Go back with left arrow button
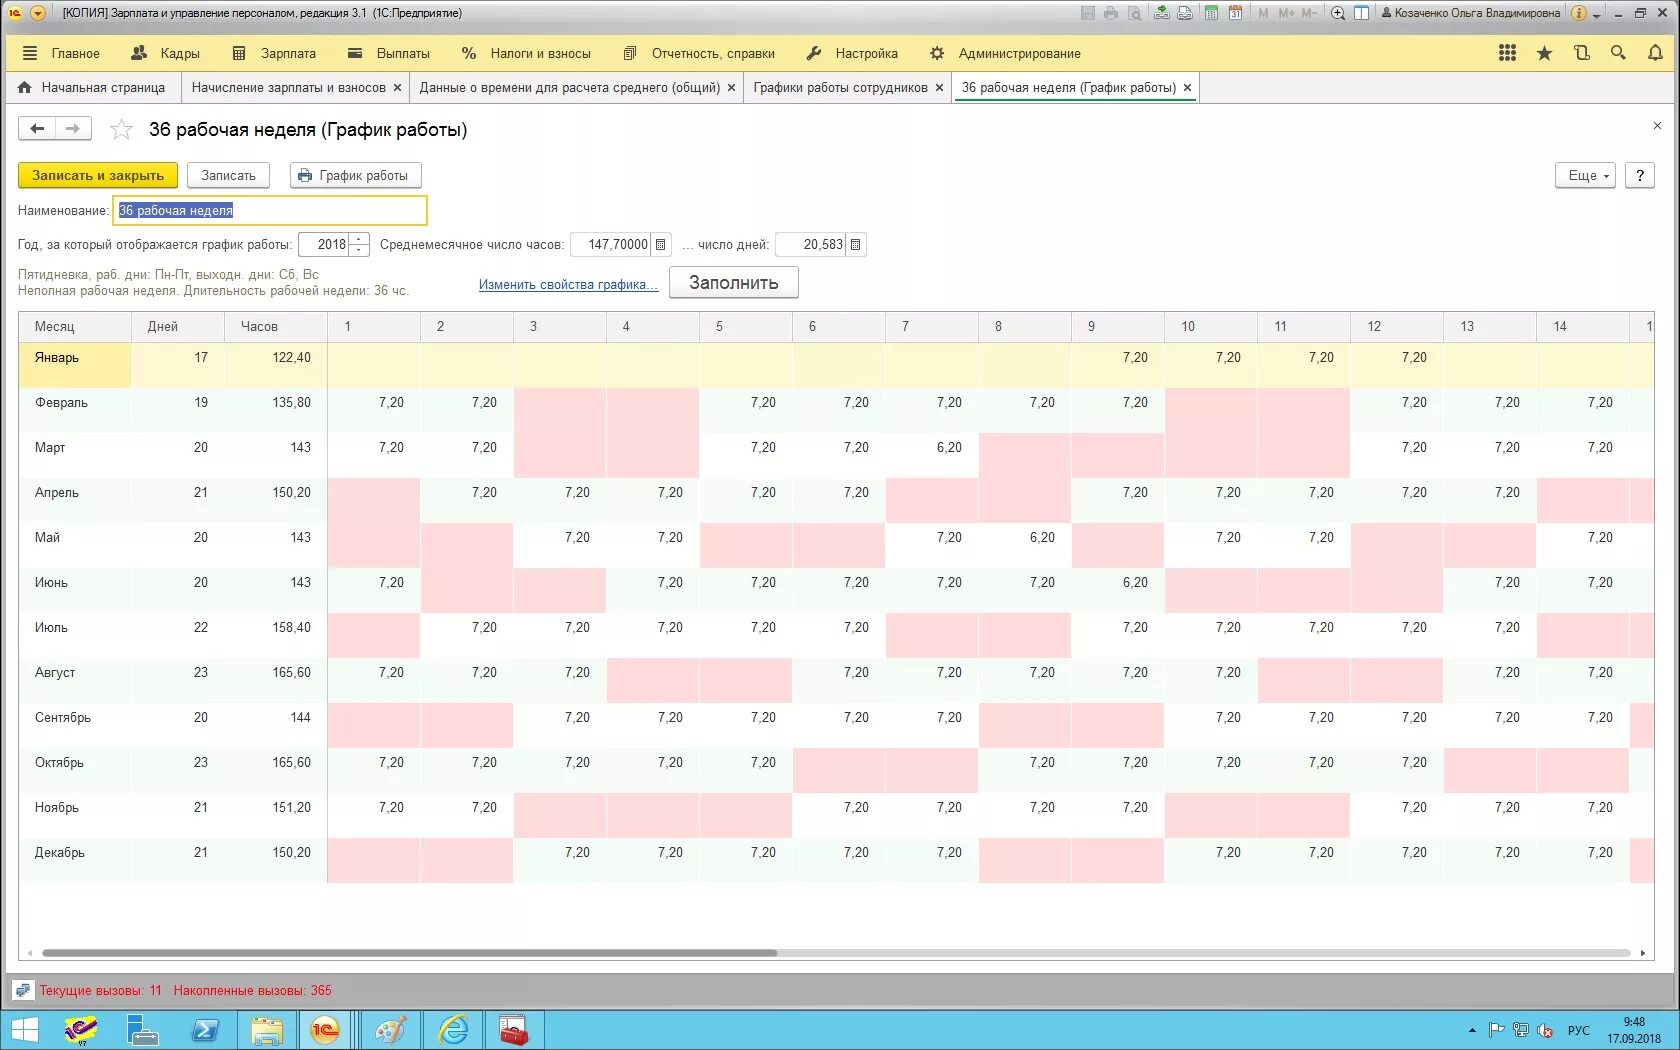 coord(37,128)
